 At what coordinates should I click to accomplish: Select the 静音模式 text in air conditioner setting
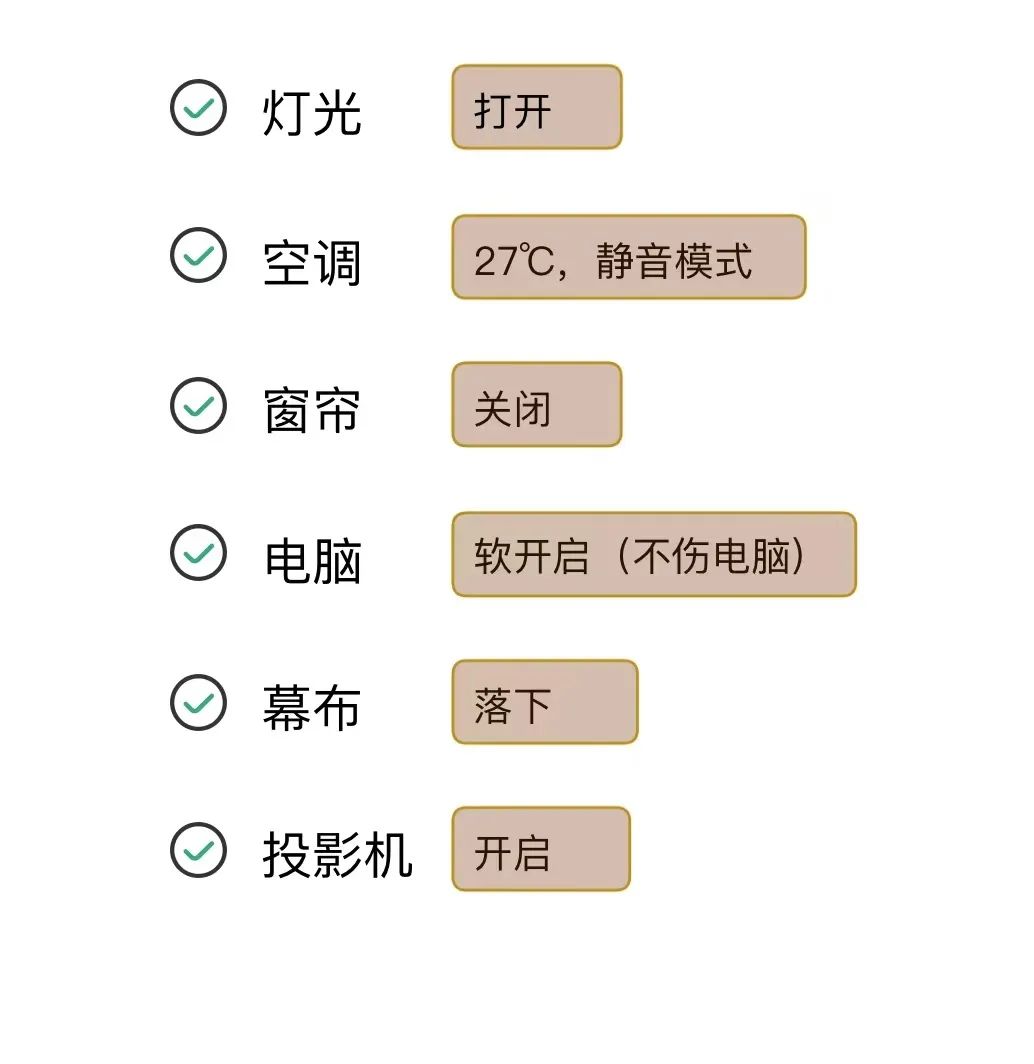coord(673,262)
